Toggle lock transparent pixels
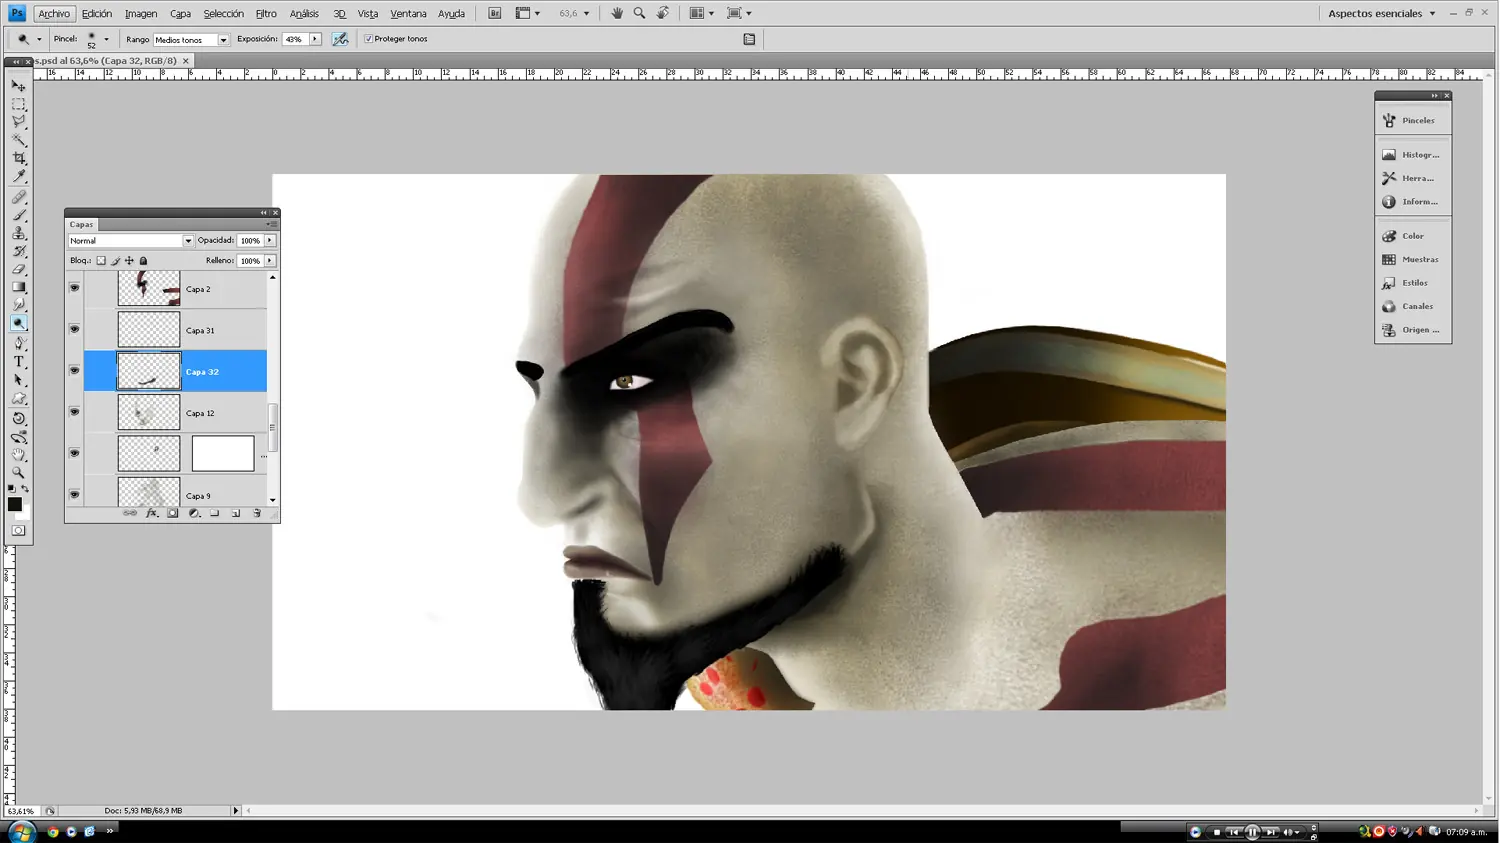The width and height of the screenshot is (1500, 843). tap(101, 261)
